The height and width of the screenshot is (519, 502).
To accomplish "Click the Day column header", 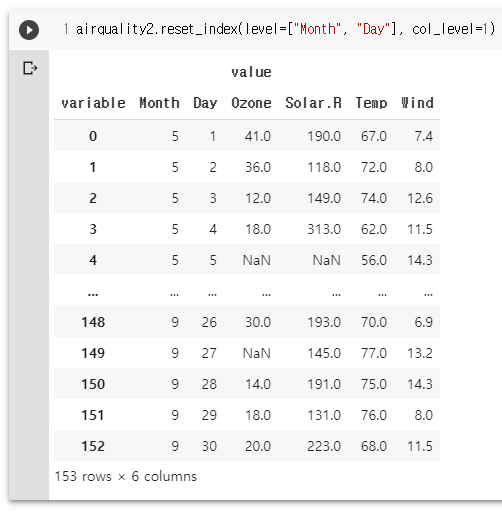I will [x=205, y=103].
